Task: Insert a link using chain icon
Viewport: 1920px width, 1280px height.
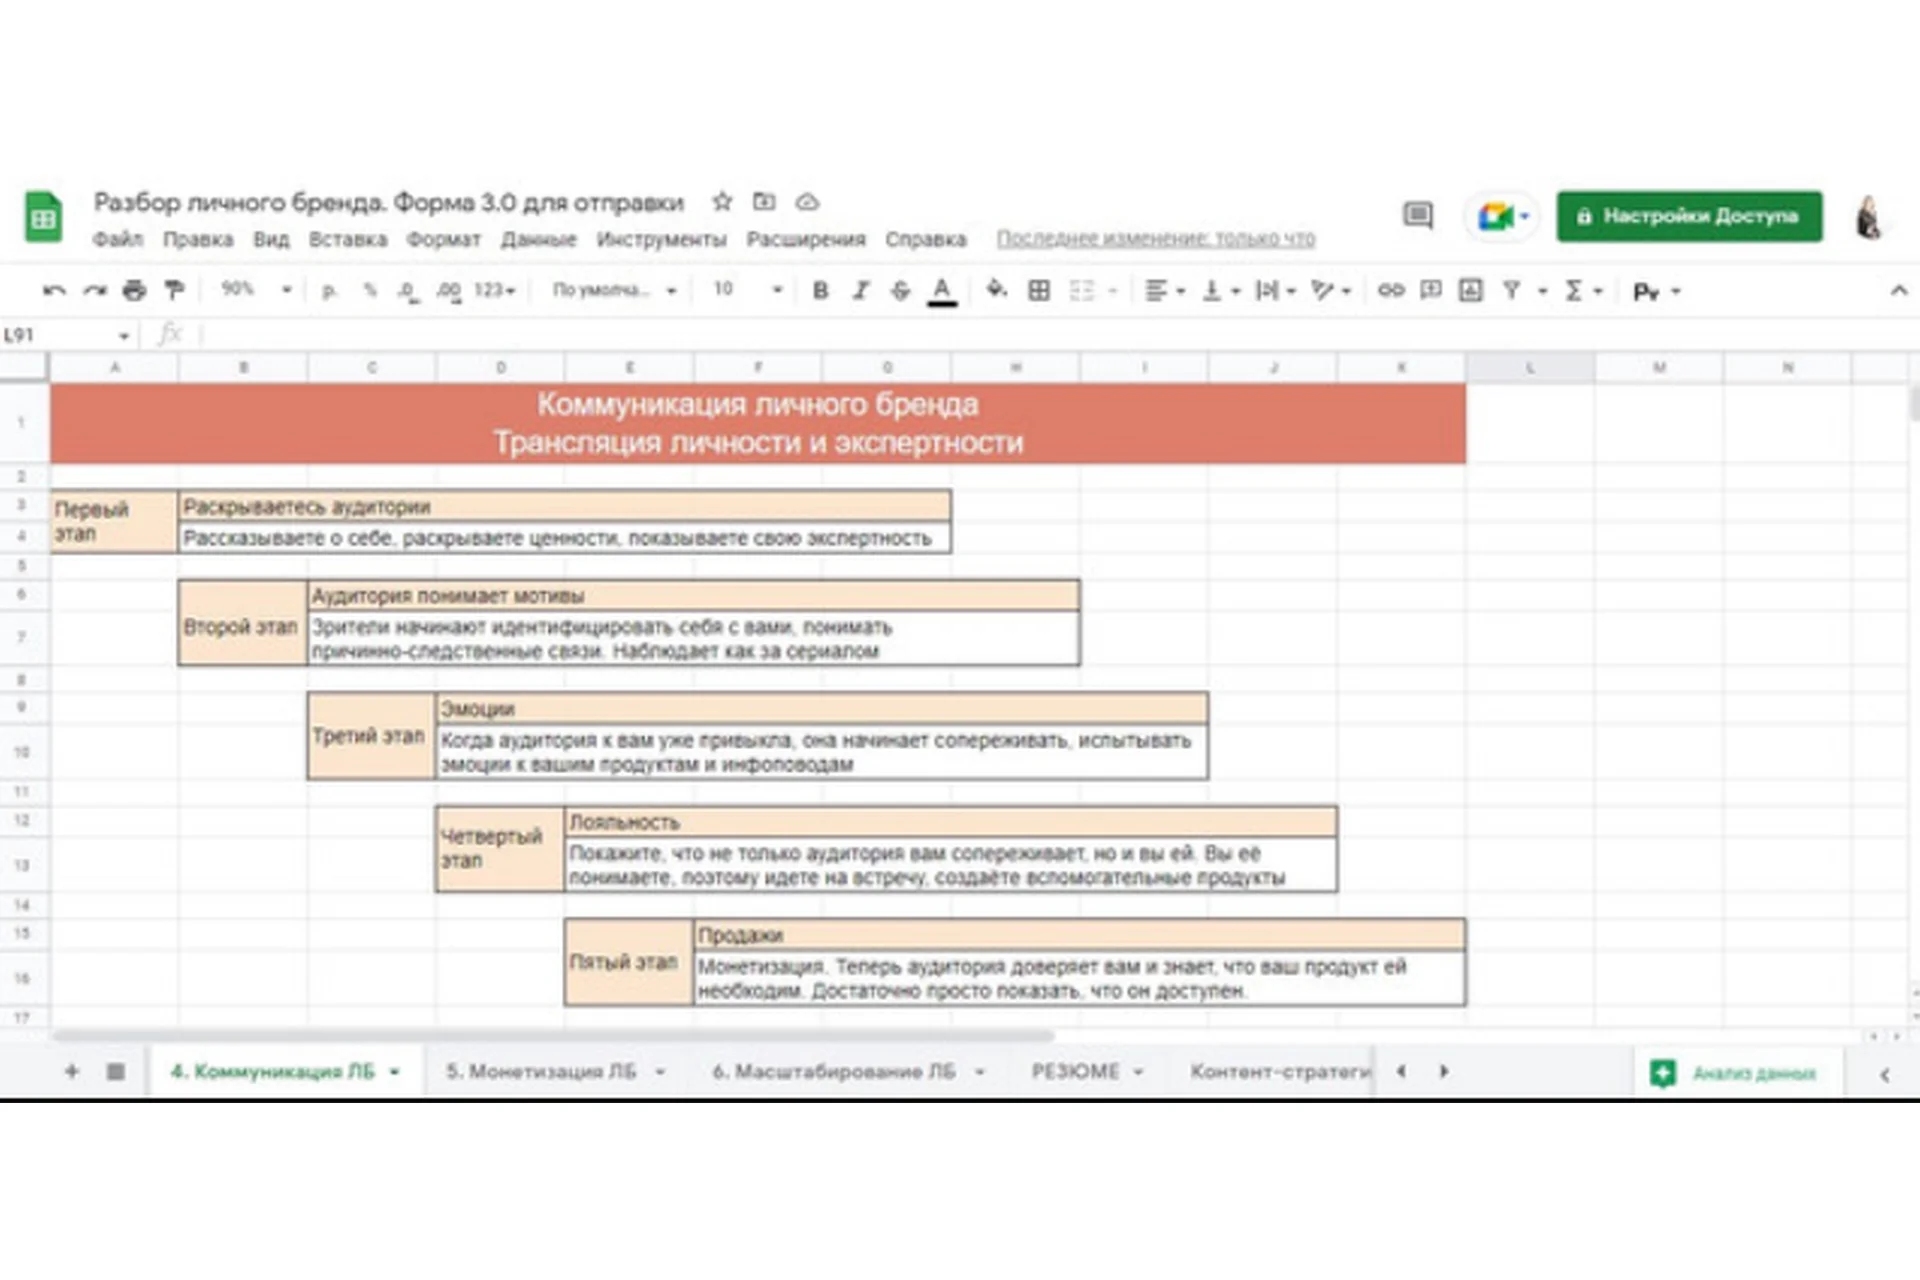Action: pos(1390,290)
